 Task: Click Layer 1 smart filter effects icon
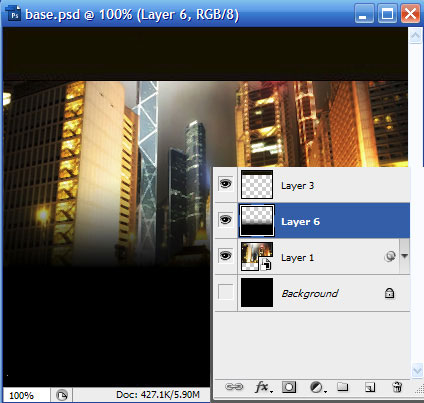(x=390, y=256)
